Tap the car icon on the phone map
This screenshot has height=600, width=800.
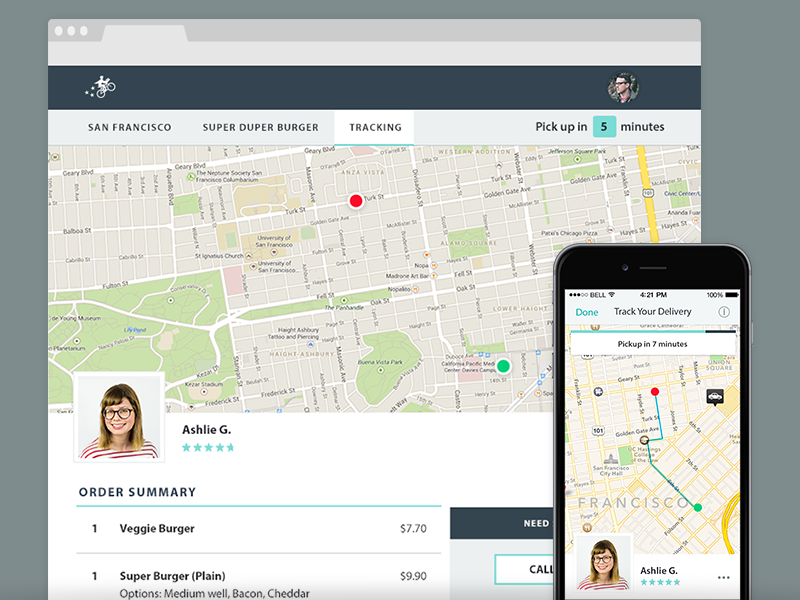714,397
